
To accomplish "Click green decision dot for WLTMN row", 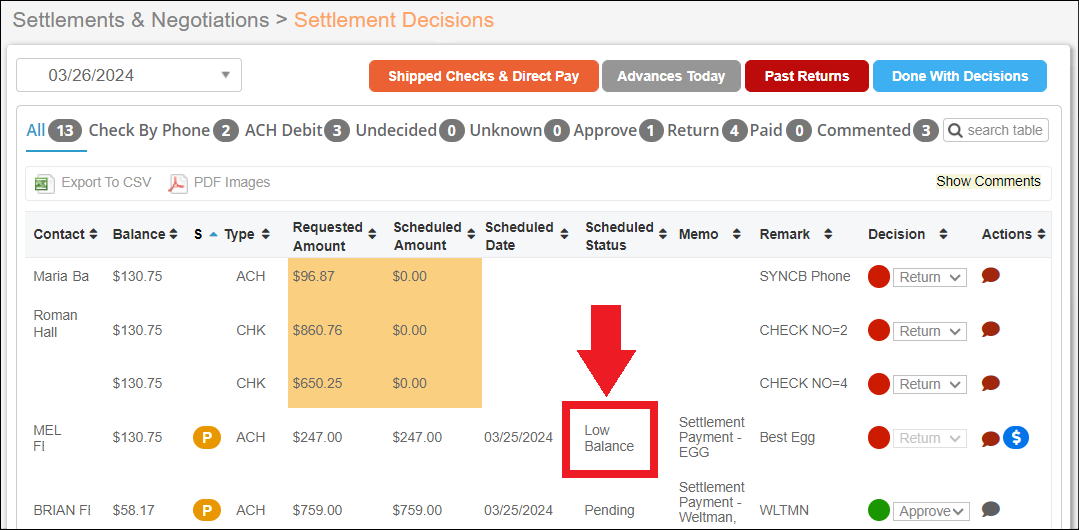I will coord(879,511).
